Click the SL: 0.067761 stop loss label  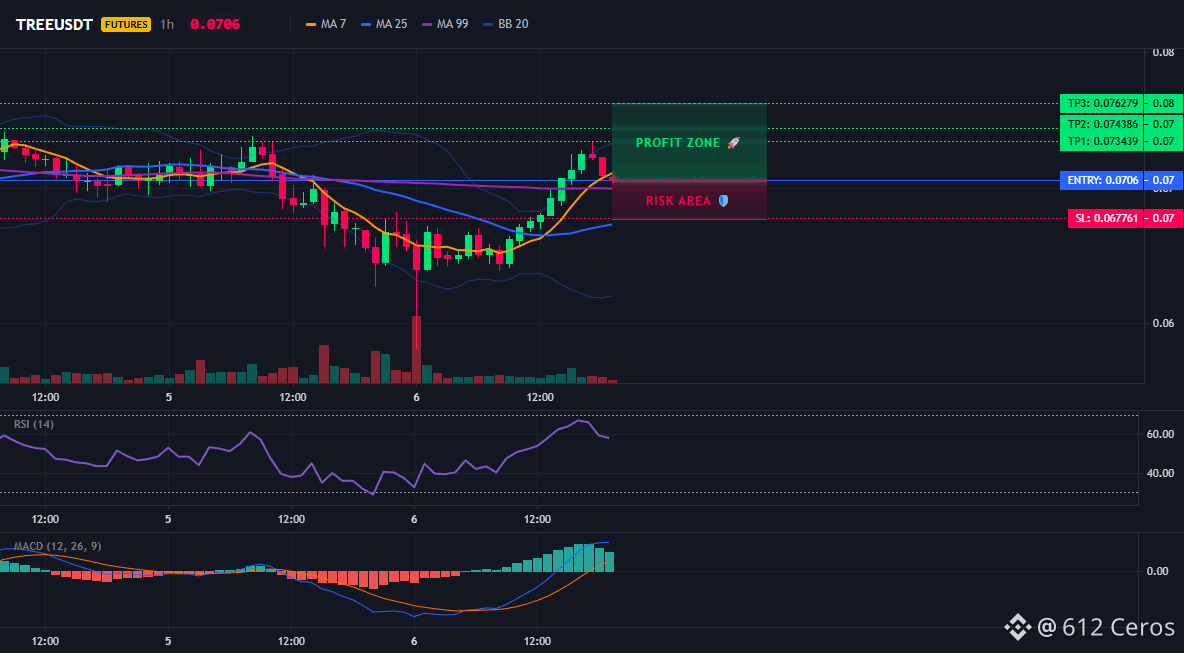[1105, 219]
